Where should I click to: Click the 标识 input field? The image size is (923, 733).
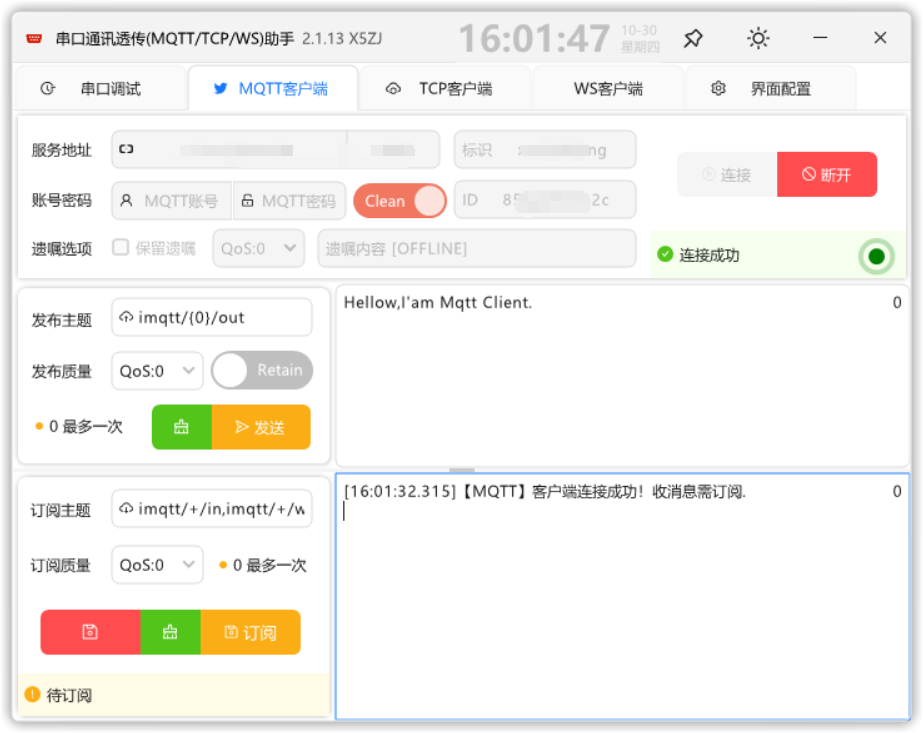[545, 150]
